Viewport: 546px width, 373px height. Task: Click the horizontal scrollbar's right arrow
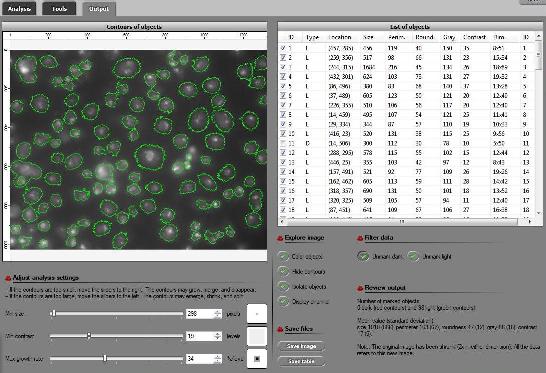[x=530, y=221]
